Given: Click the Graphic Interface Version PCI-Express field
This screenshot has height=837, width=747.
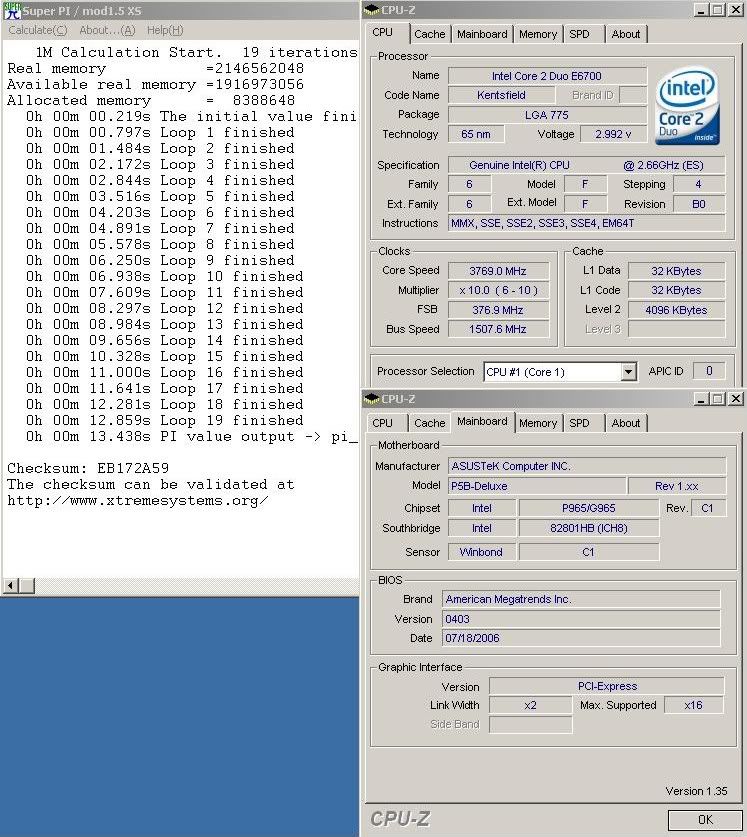Looking at the screenshot, I should click(607, 686).
